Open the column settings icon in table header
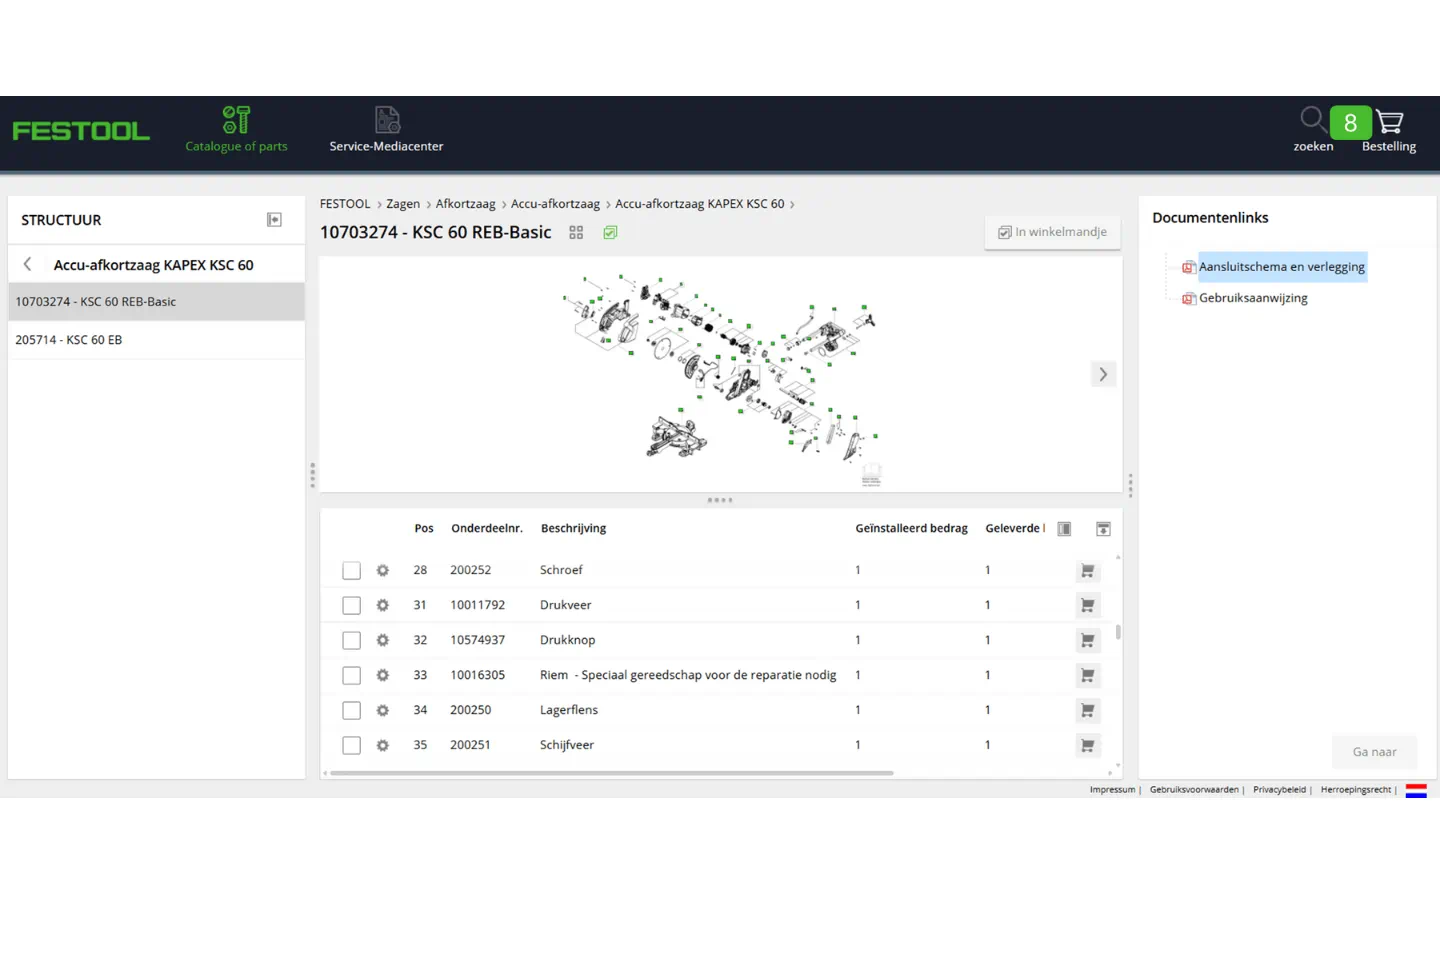The width and height of the screenshot is (1440, 960). [1064, 529]
